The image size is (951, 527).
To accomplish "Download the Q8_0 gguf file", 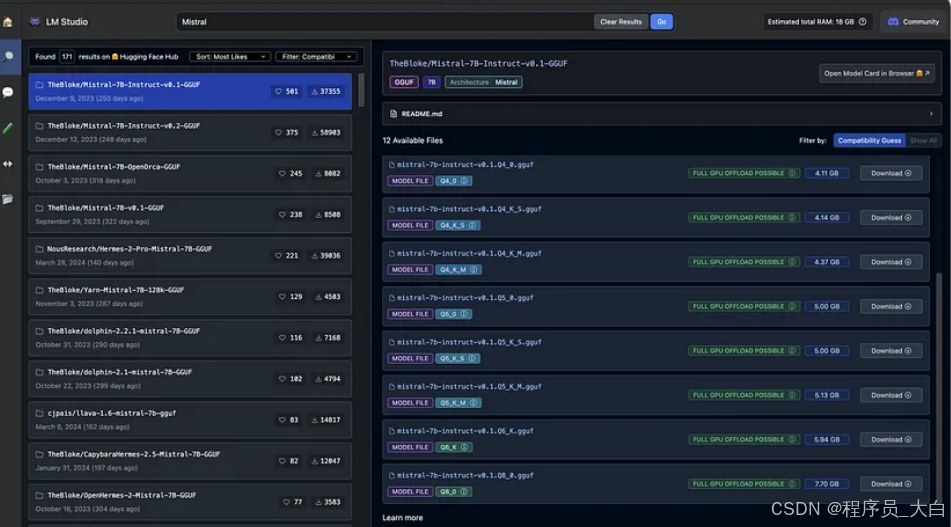I will (891, 484).
